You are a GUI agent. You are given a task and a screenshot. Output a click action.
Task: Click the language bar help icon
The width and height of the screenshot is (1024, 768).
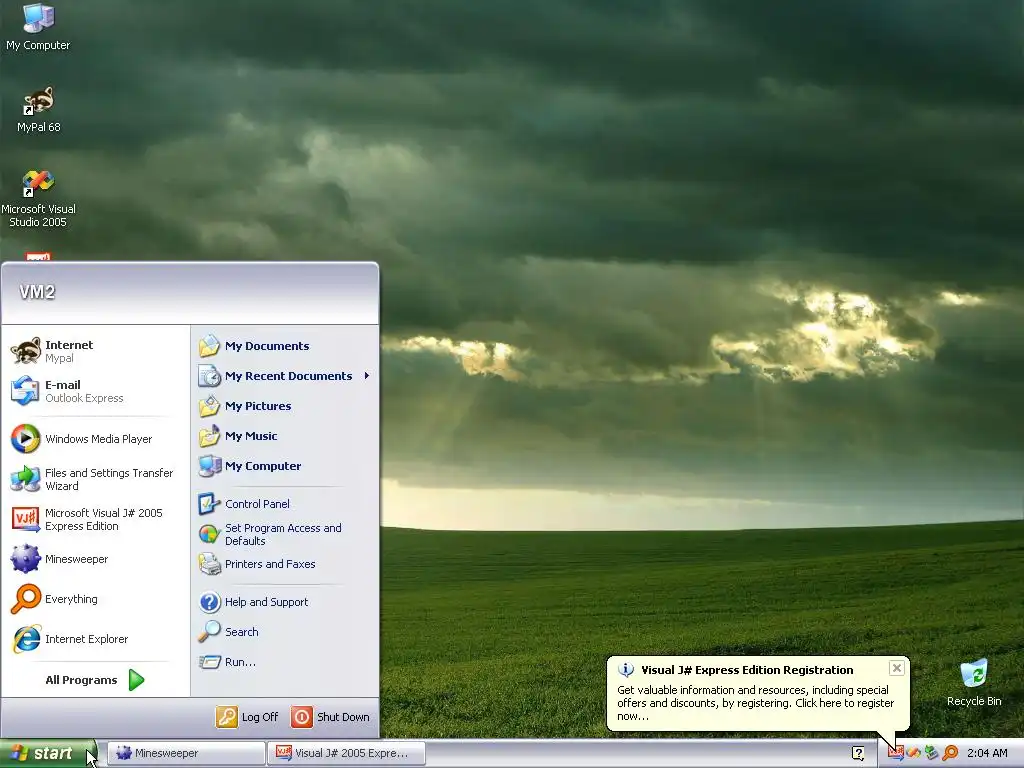click(x=858, y=753)
